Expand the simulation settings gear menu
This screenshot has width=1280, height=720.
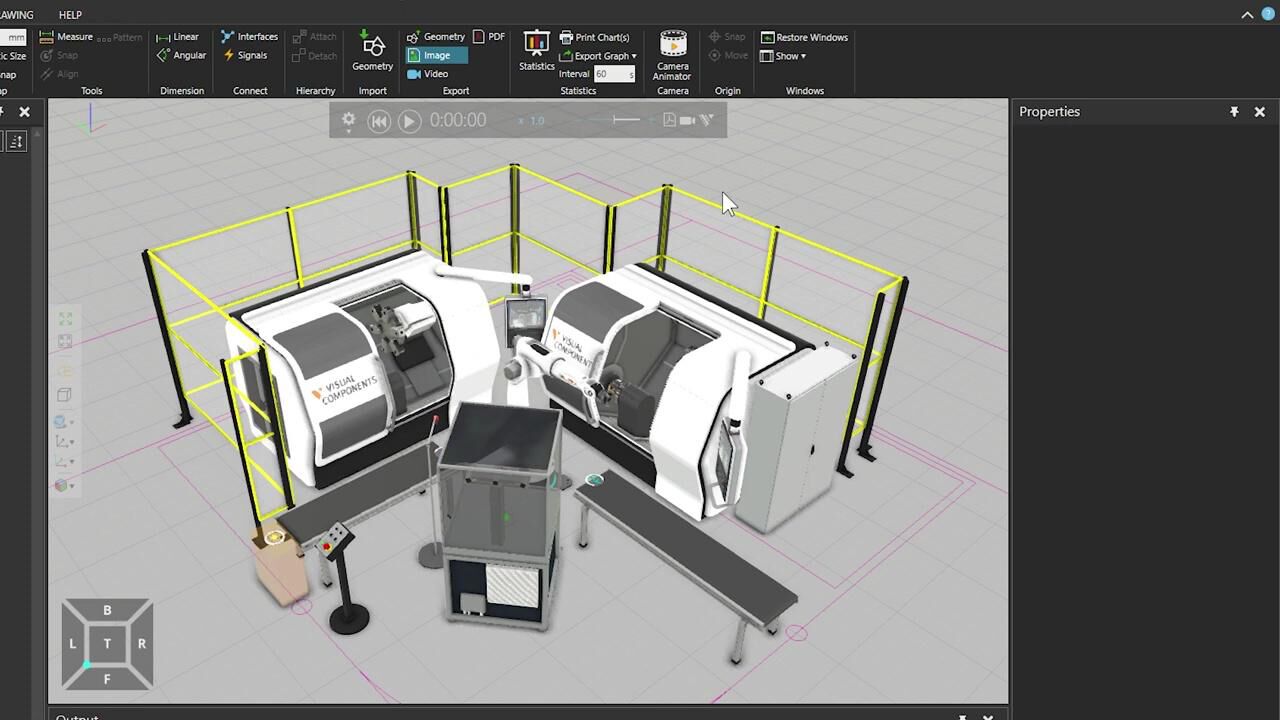coord(348,120)
